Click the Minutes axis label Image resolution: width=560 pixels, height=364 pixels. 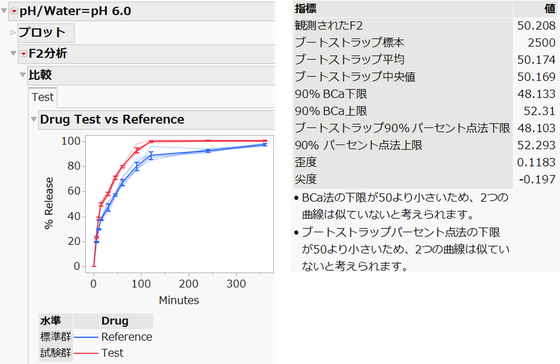179,300
